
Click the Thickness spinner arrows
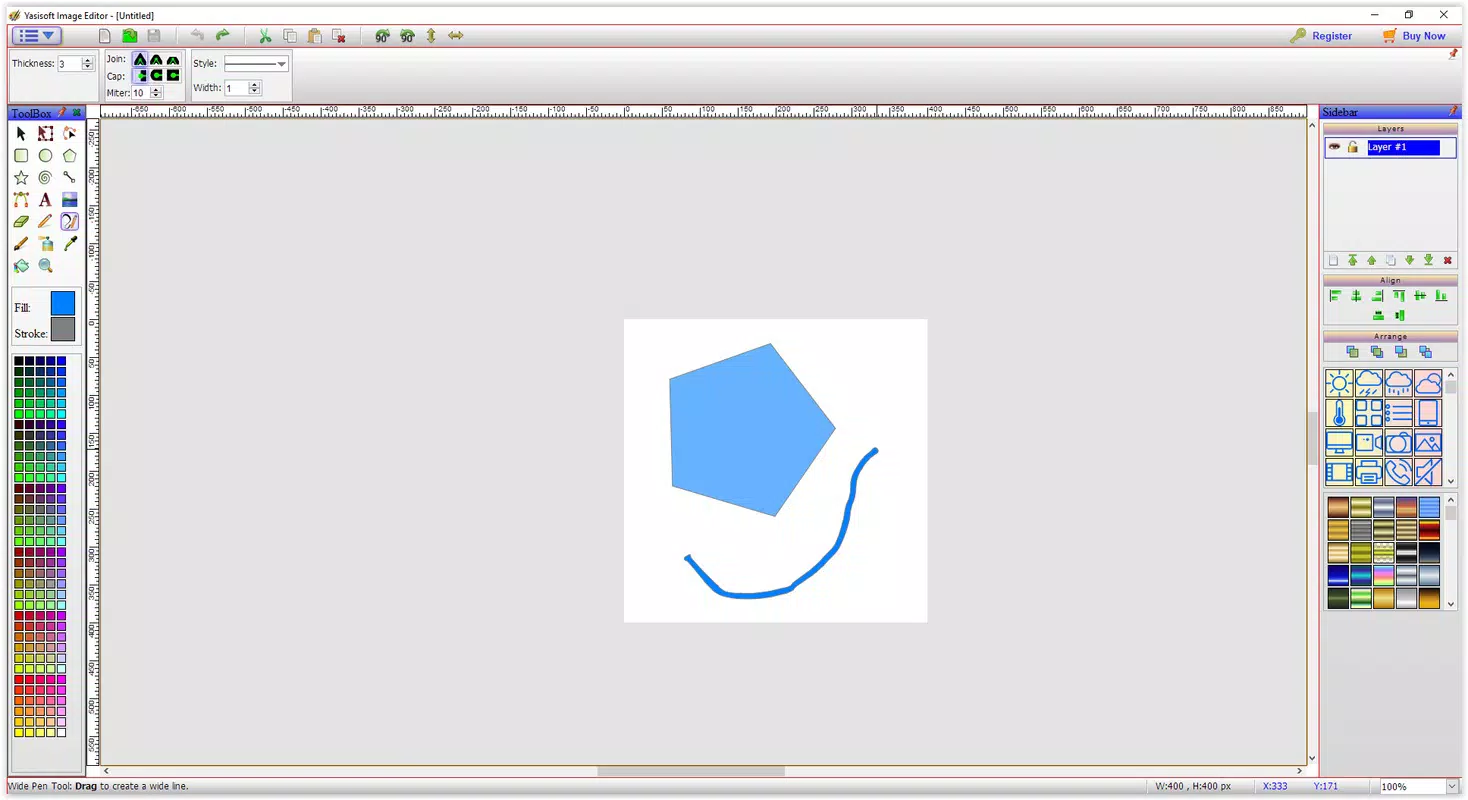point(88,64)
